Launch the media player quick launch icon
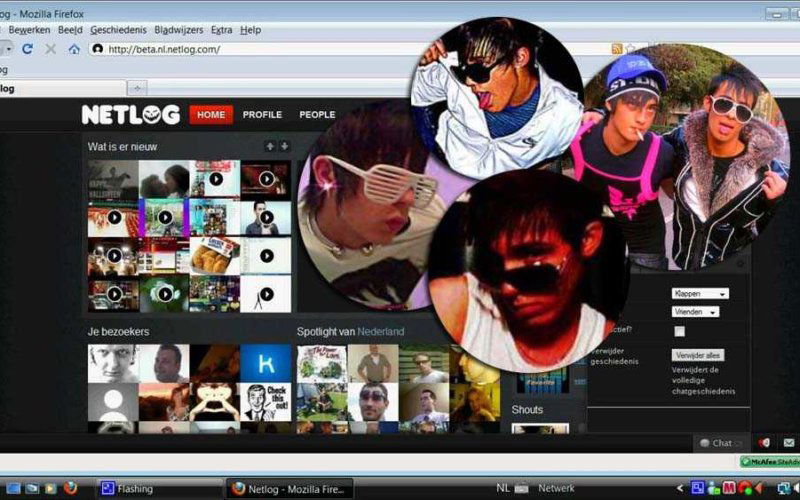Screen dimensions: 800x500 (x=50, y=488)
